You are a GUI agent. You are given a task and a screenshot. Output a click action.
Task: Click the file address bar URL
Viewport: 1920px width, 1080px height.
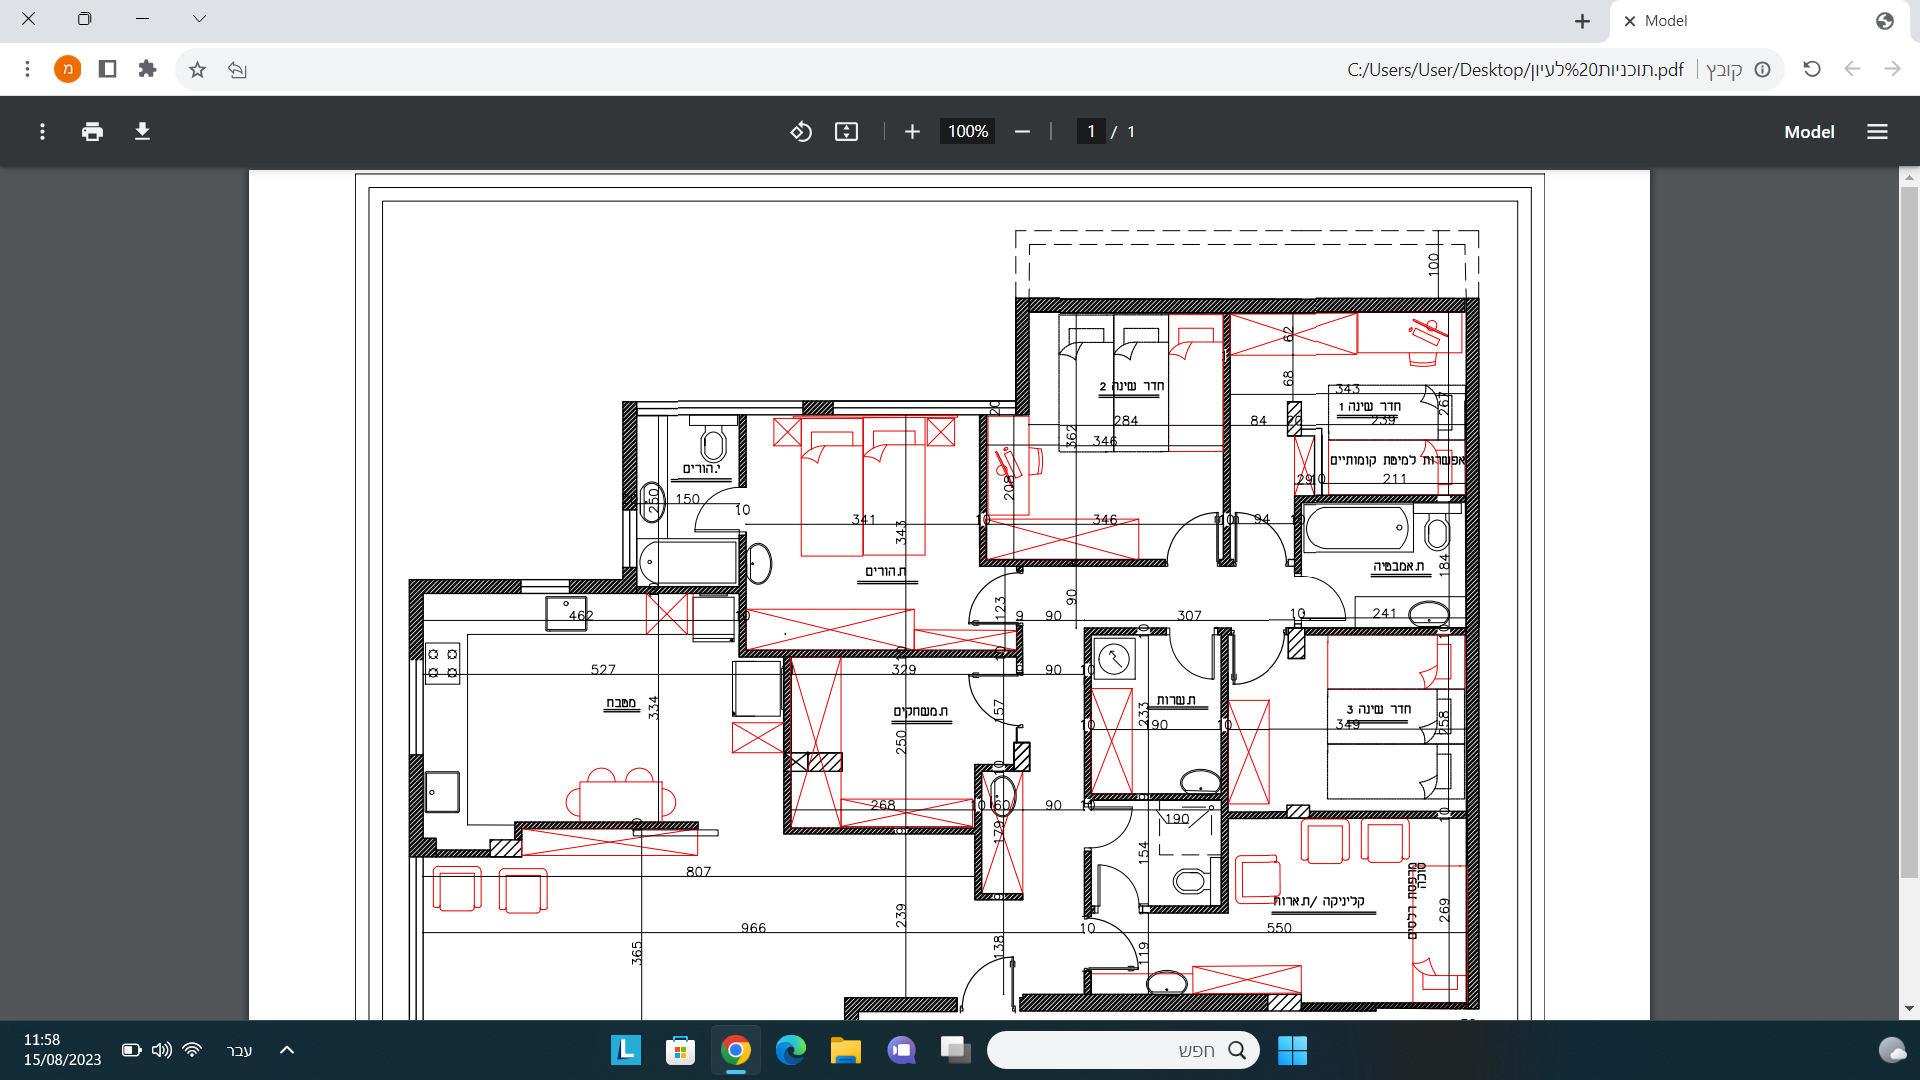[x=1514, y=70]
